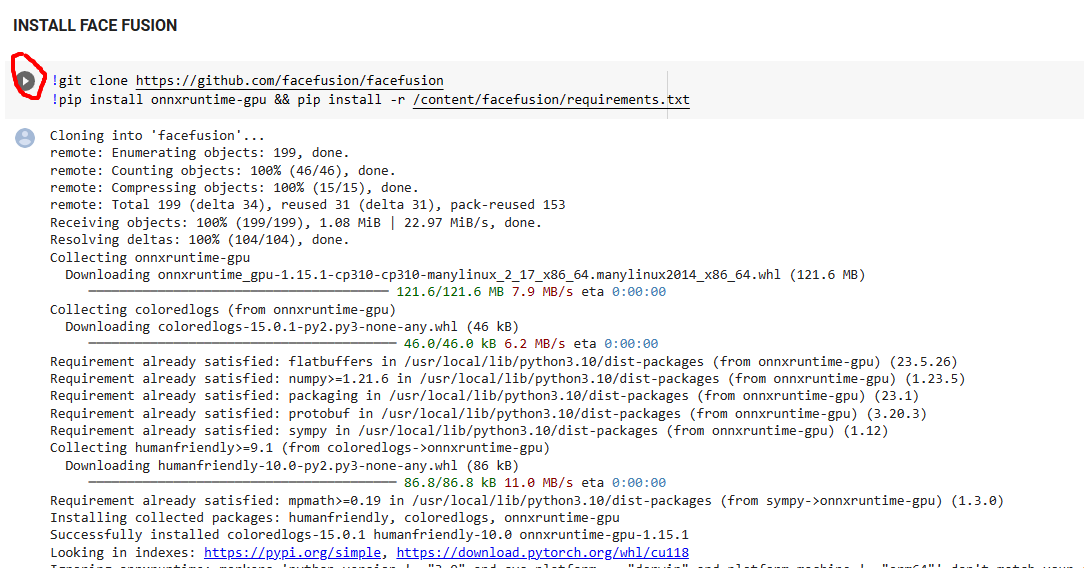Image resolution: width=1084 pixels, height=568 pixels.
Task: Click the Downloading coloredlogs wheel filename line
Action: point(292,327)
